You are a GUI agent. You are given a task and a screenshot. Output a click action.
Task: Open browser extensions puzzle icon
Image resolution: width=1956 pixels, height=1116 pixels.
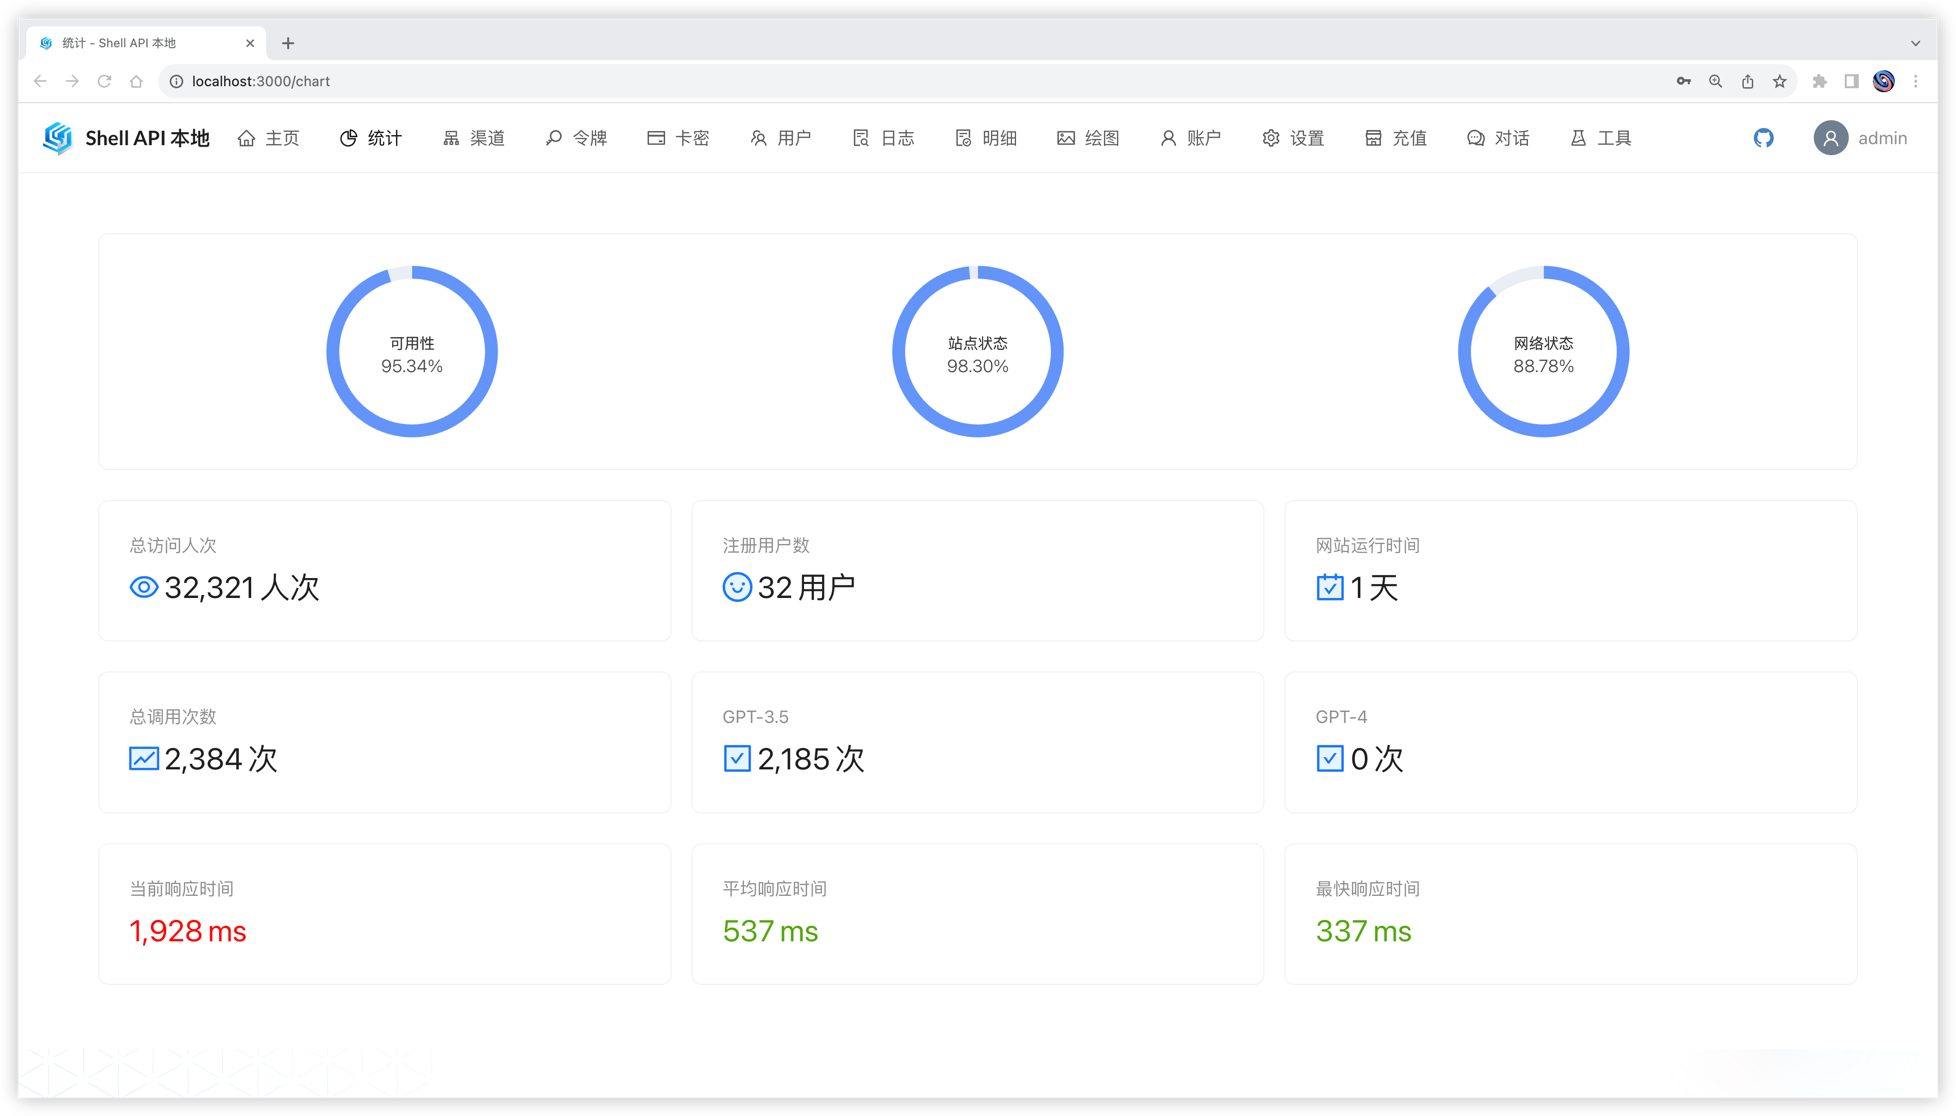[1820, 81]
